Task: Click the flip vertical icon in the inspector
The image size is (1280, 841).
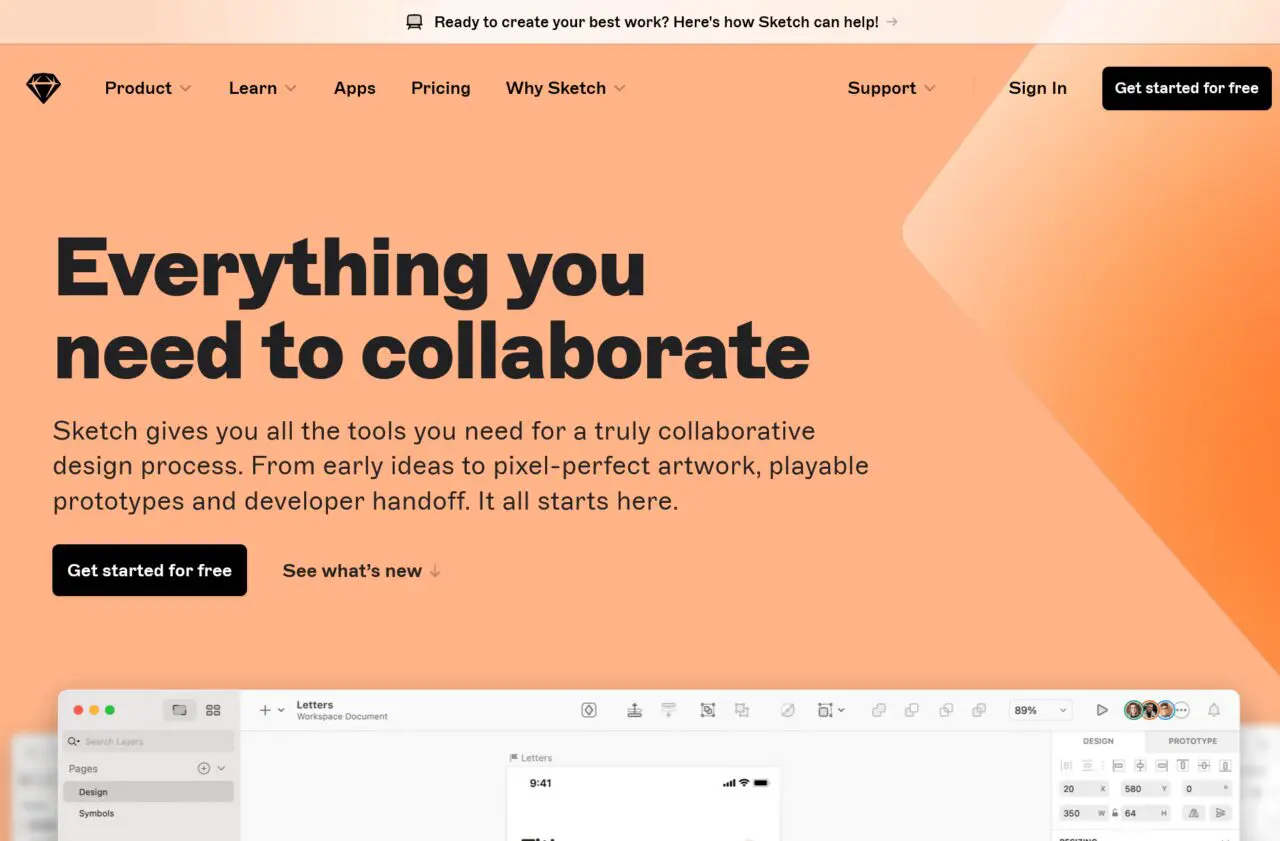Action: [1220, 813]
